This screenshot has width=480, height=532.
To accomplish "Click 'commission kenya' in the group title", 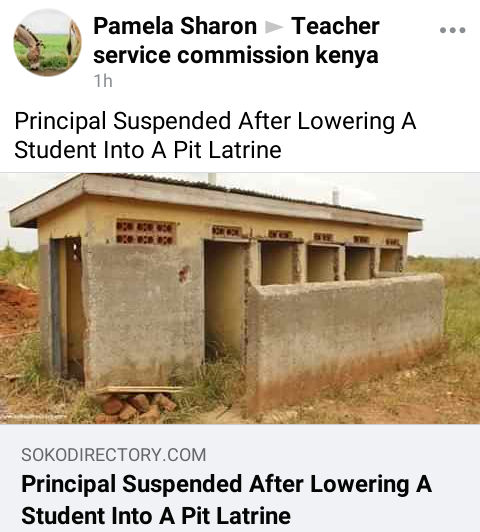I will [277, 55].
